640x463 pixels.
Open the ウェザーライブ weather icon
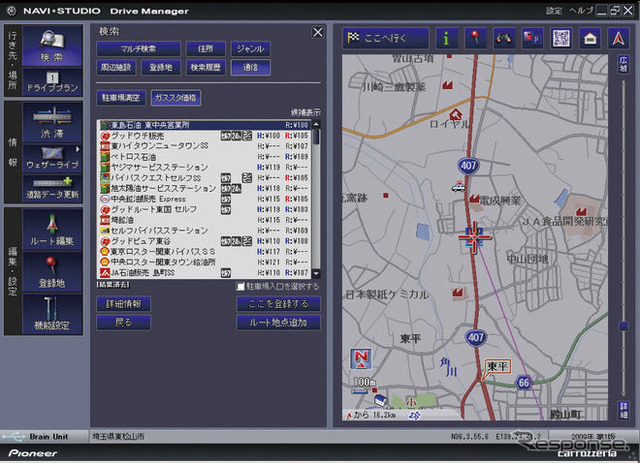coord(52,158)
